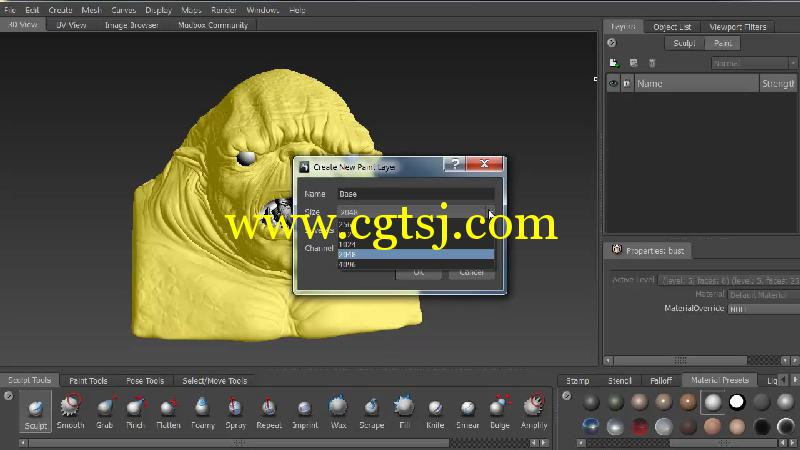Choose highlighted 2048 size option
The width and height of the screenshot is (800, 450).
pos(416,254)
